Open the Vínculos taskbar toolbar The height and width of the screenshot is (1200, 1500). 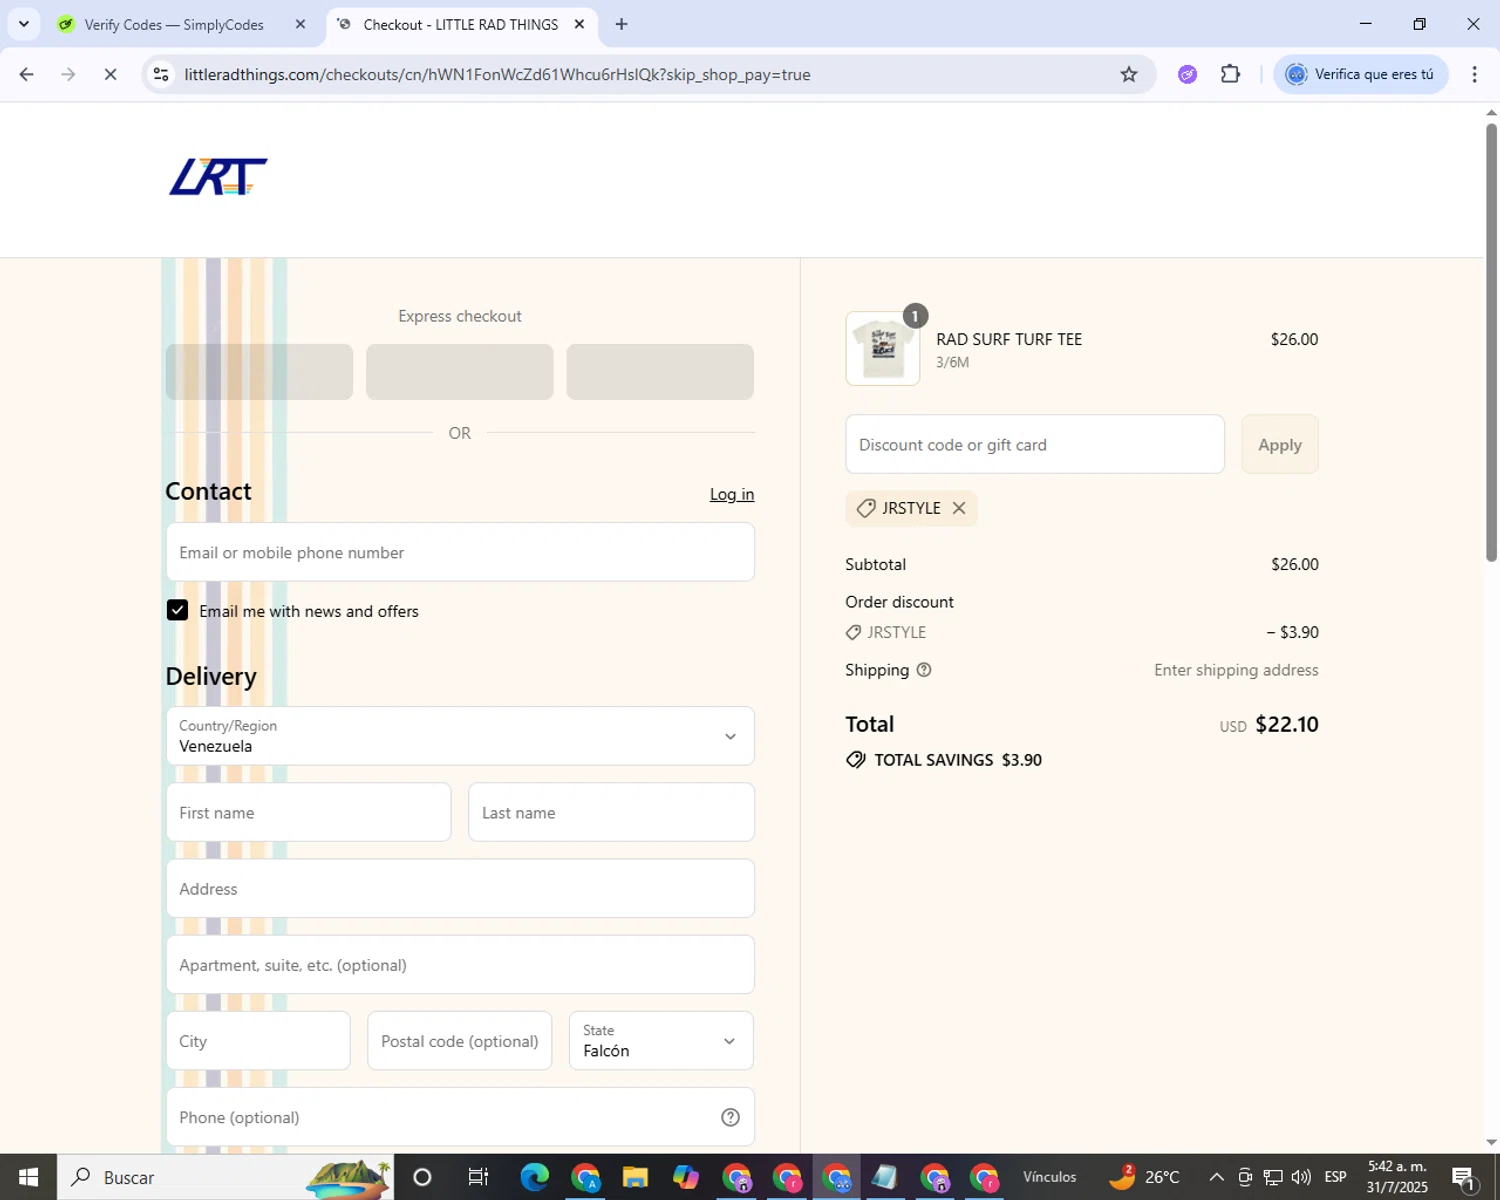point(1050,1177)
